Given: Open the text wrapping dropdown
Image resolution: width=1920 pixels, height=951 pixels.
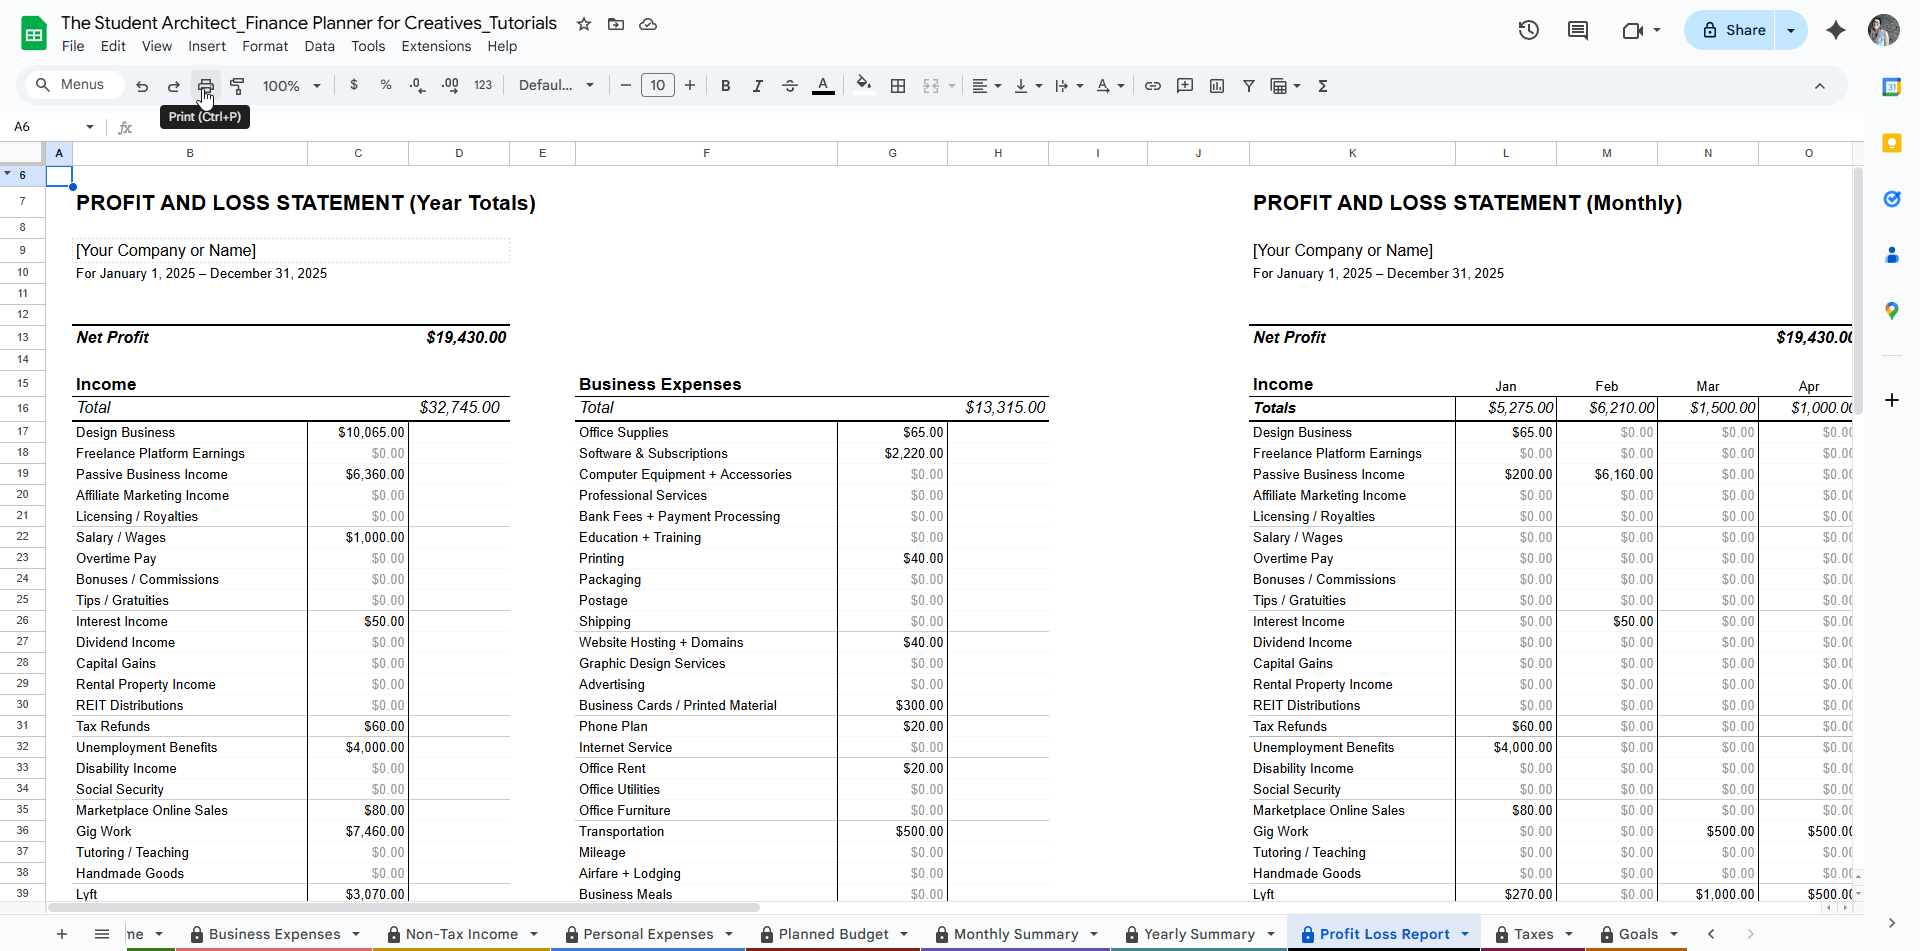Looking at the screenshot, I should click(1069, 86).
